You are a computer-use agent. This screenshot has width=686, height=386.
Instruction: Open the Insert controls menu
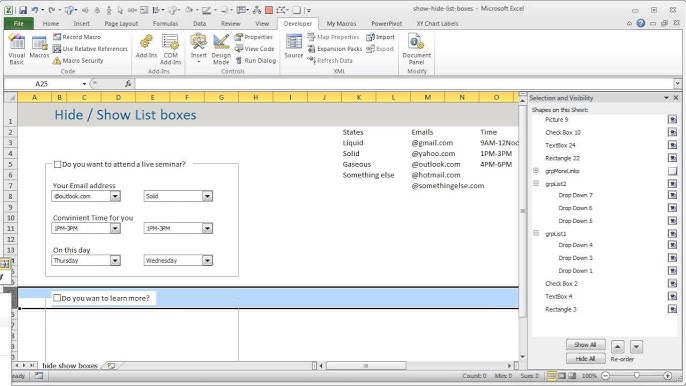pos(198,49)
